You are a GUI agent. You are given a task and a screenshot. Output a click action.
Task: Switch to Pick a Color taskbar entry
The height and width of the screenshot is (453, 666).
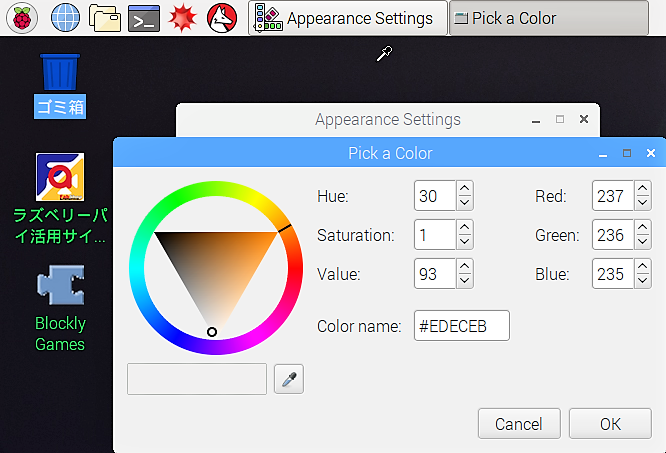click(549, 18)
